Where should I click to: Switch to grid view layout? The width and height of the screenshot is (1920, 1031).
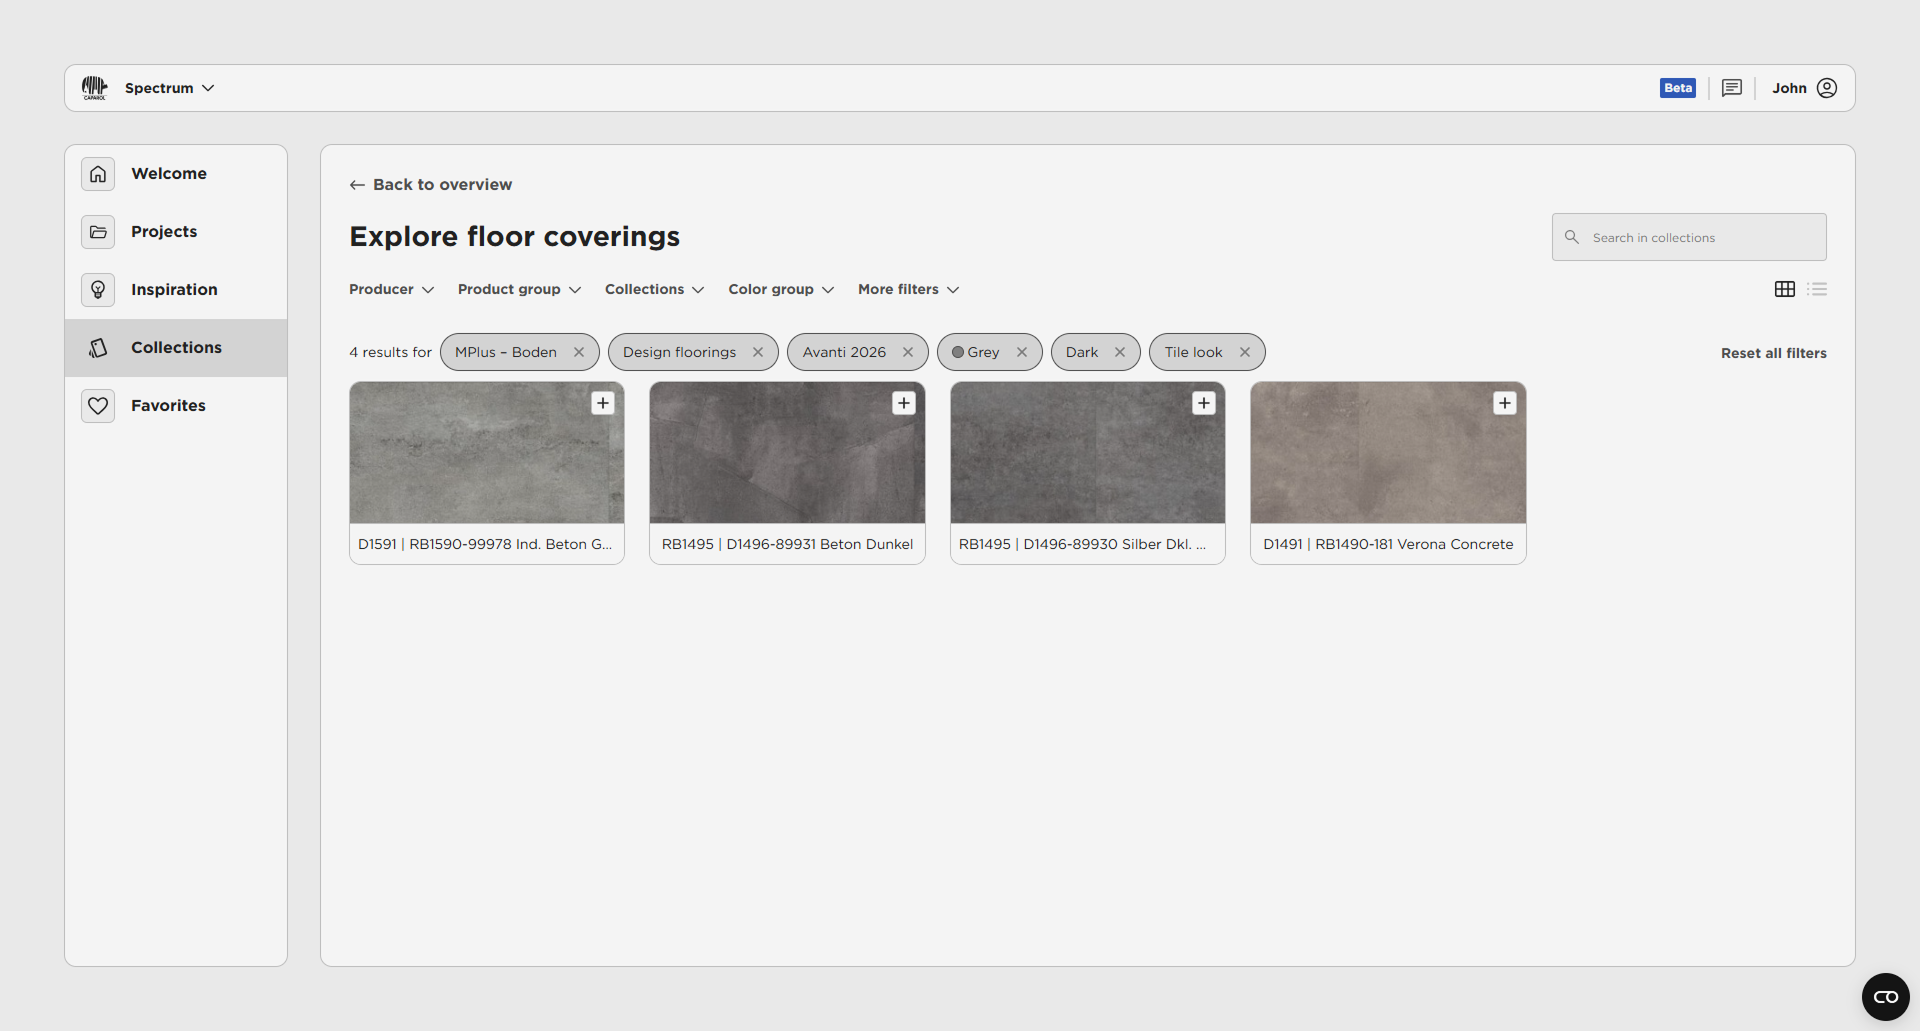(1785, 289)
